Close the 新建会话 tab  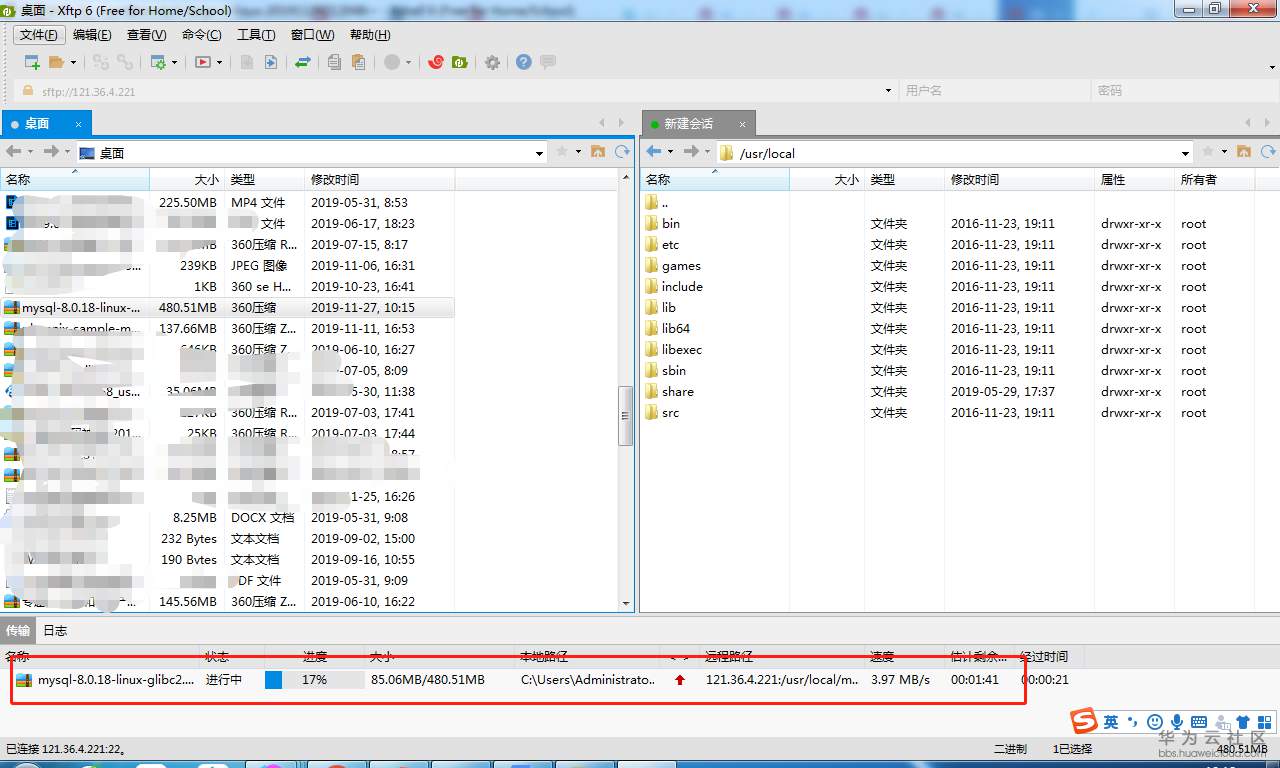click(x=743, y=124)
